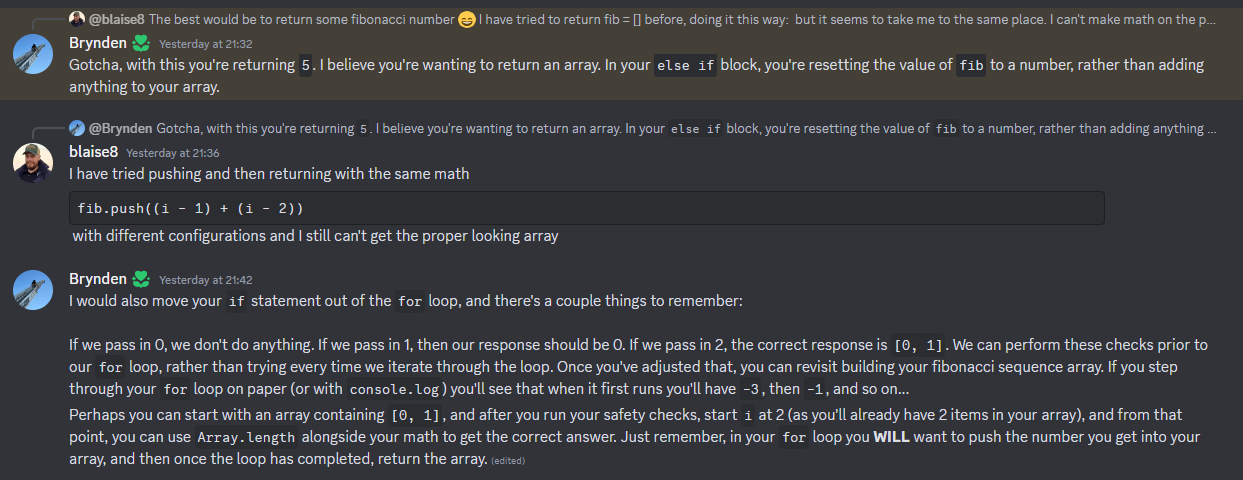Click small Brynden avatar in second reply preview
The image size is (1243, 480).
pyautogui.click(x=76, y=128)
